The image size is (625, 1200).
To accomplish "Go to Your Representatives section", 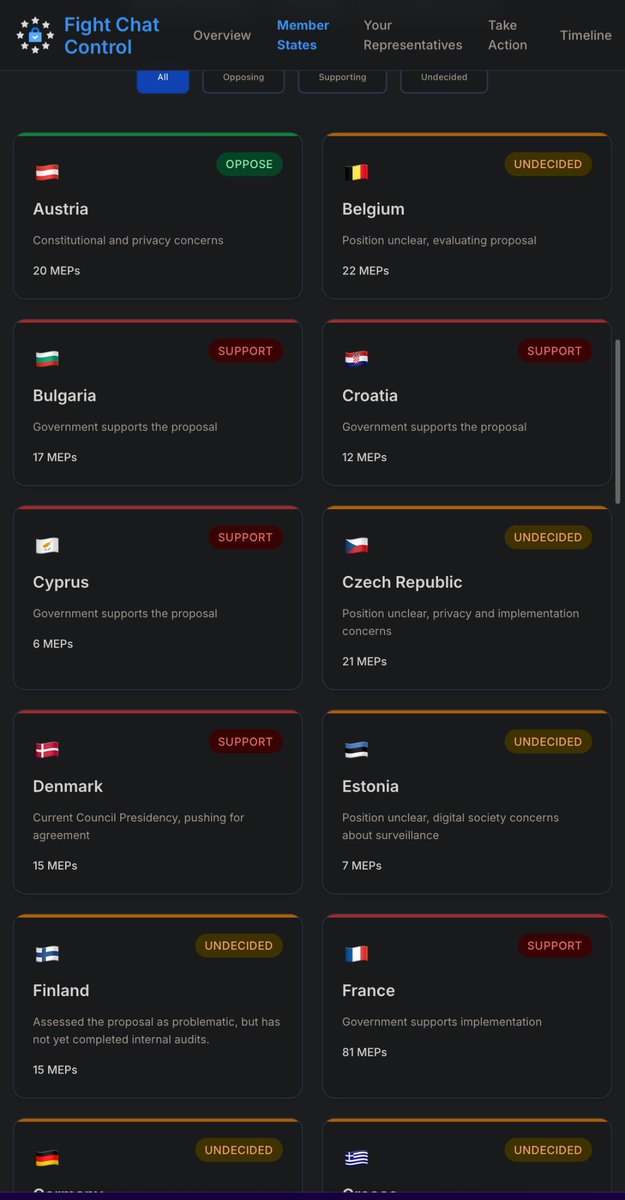I will (413, 35).
